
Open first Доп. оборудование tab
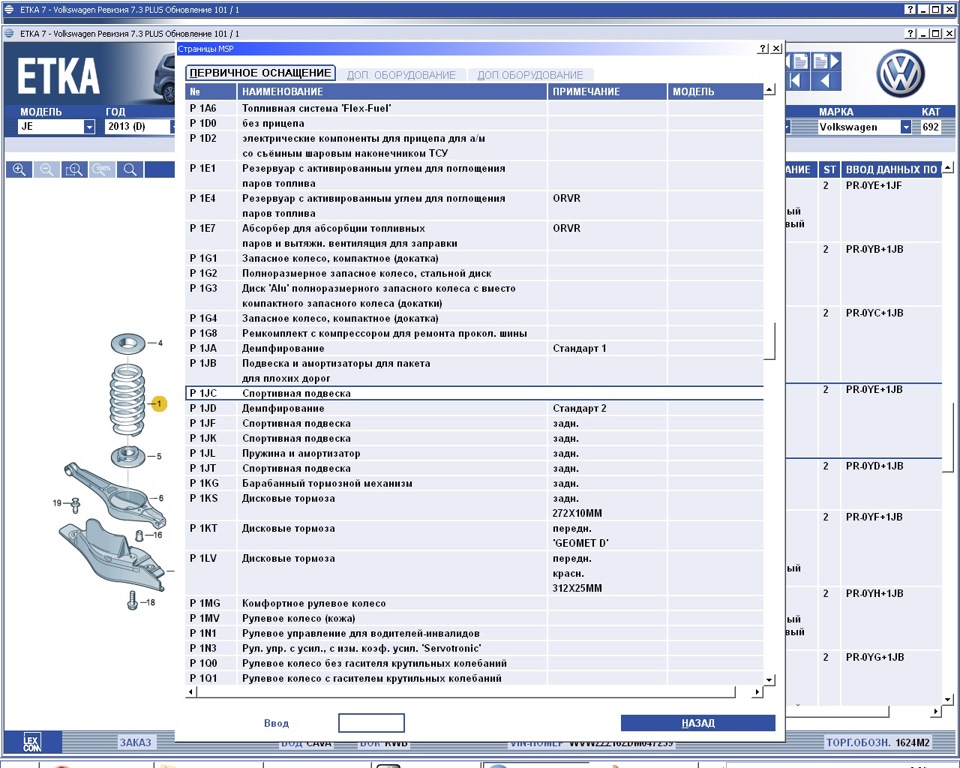401,75
